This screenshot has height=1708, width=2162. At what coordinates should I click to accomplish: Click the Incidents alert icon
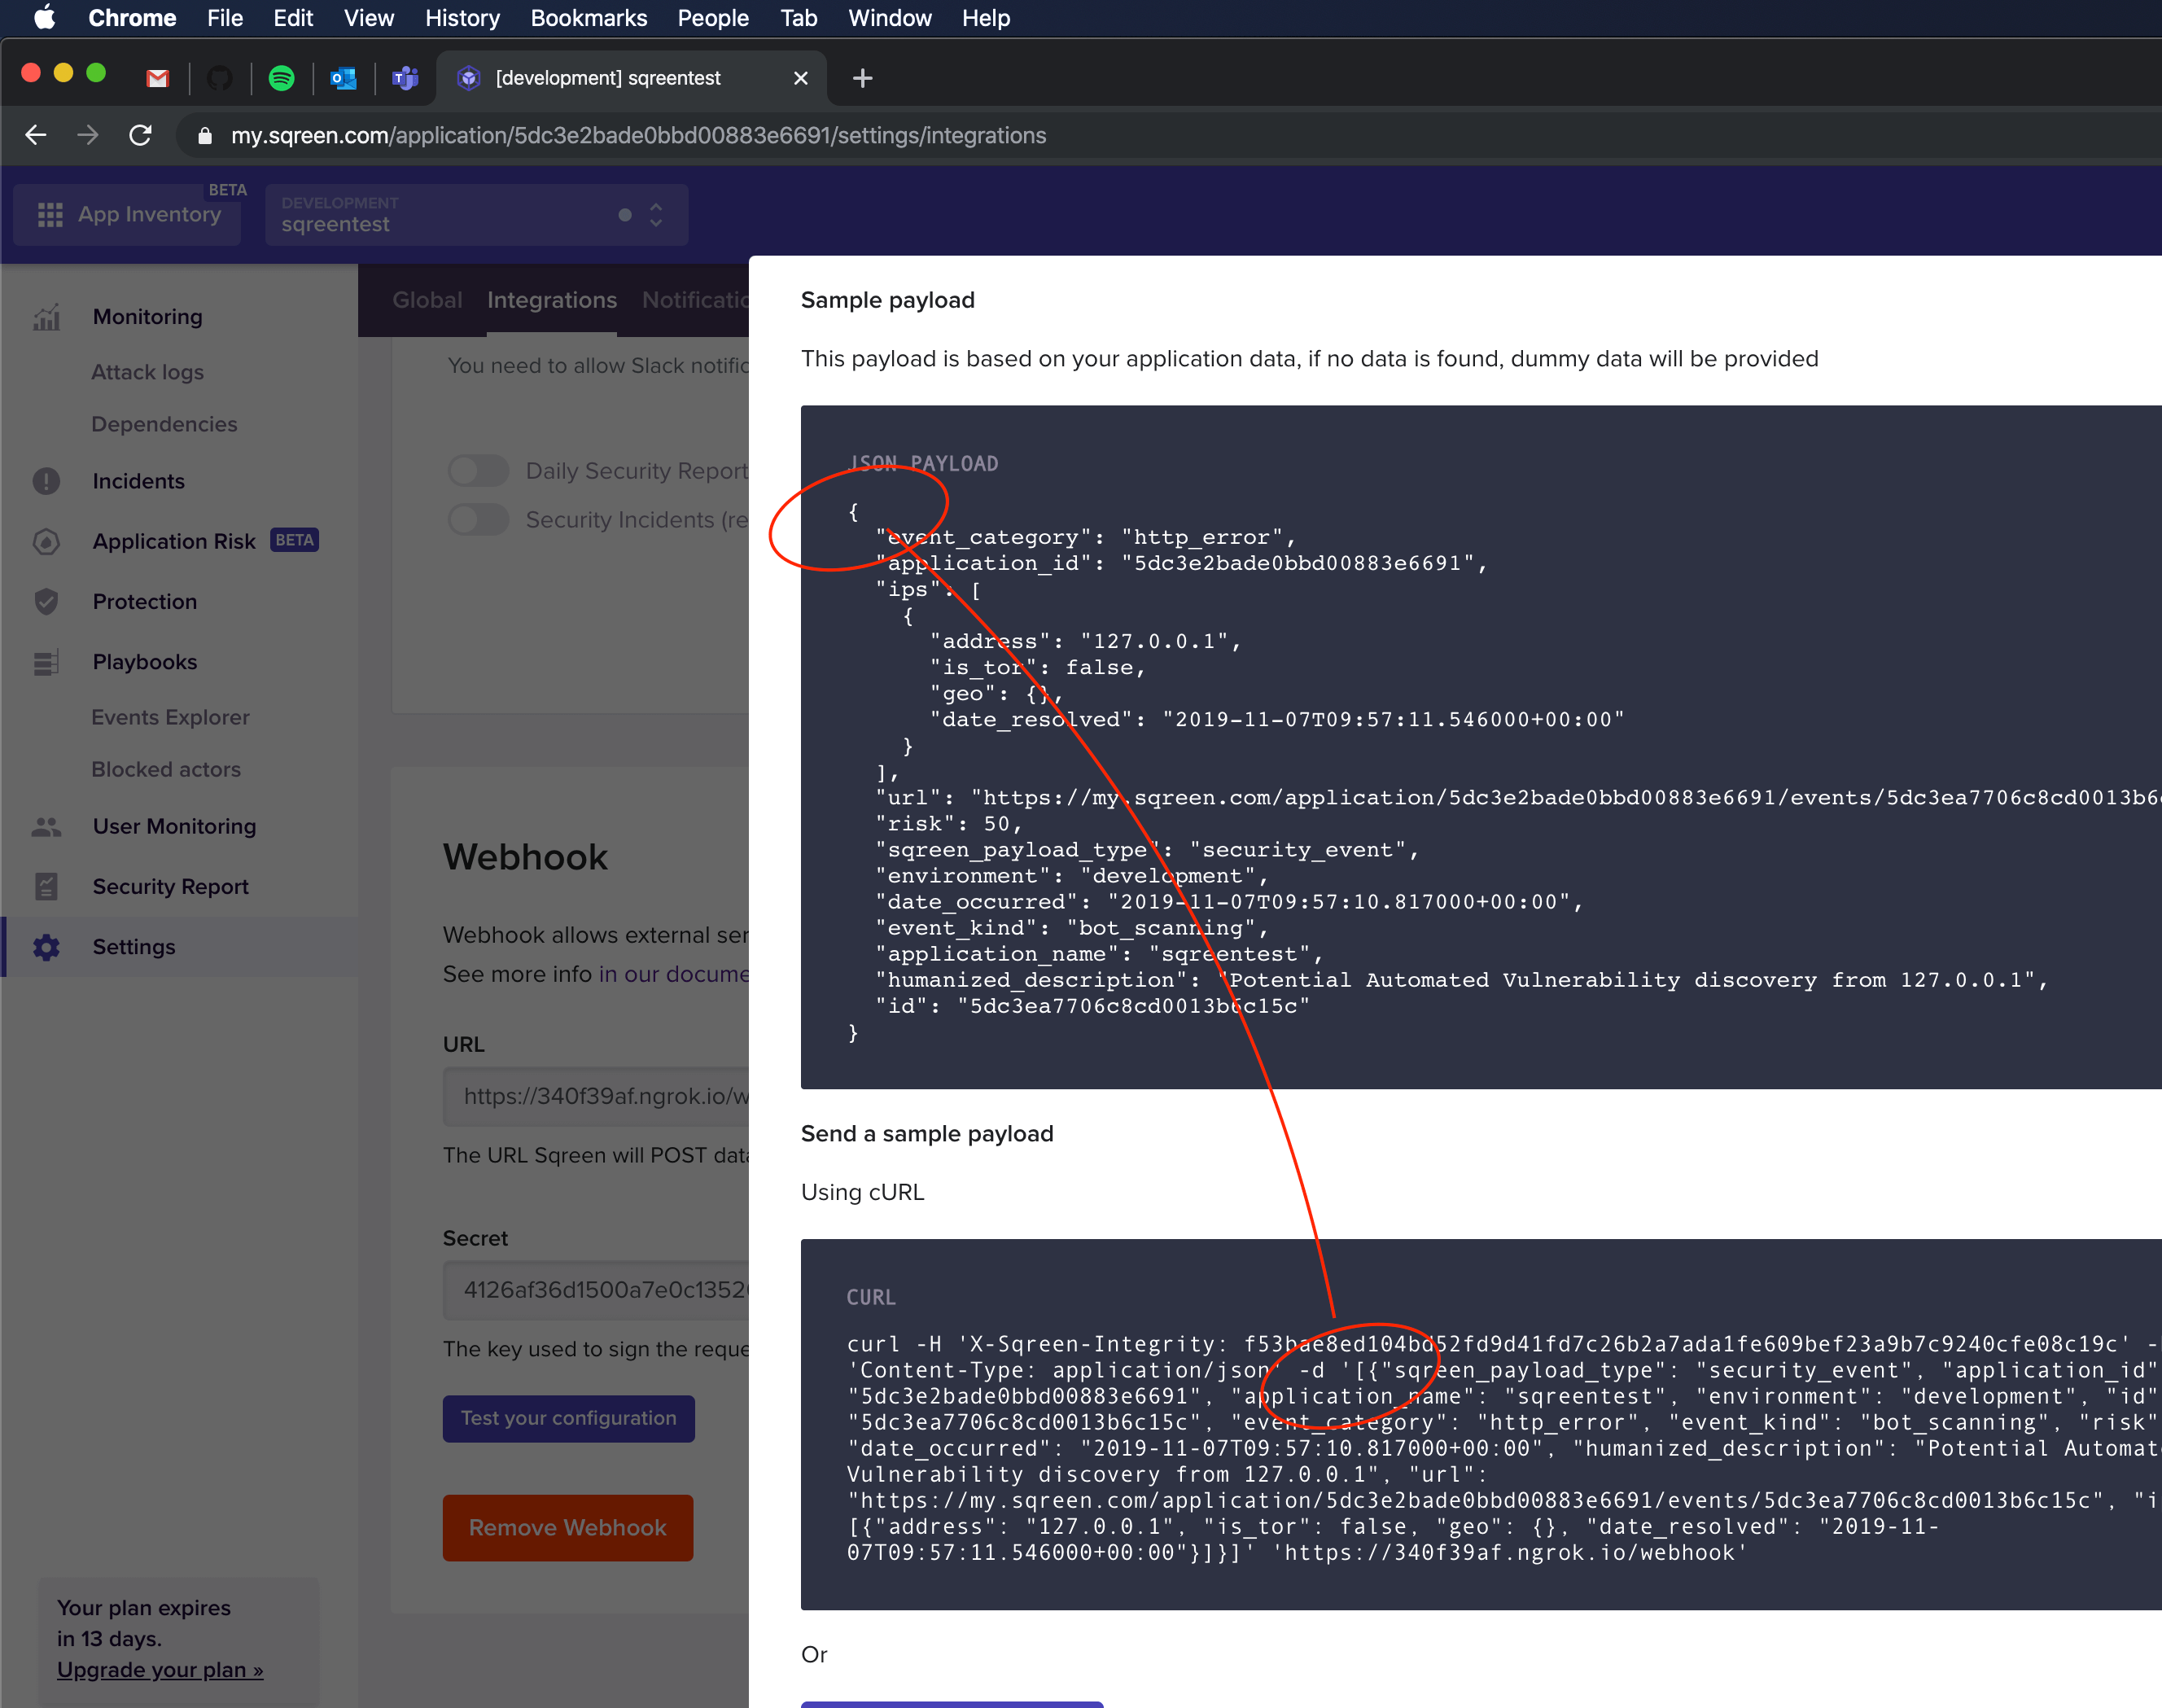pyautogui.click(x=46, y=481)
